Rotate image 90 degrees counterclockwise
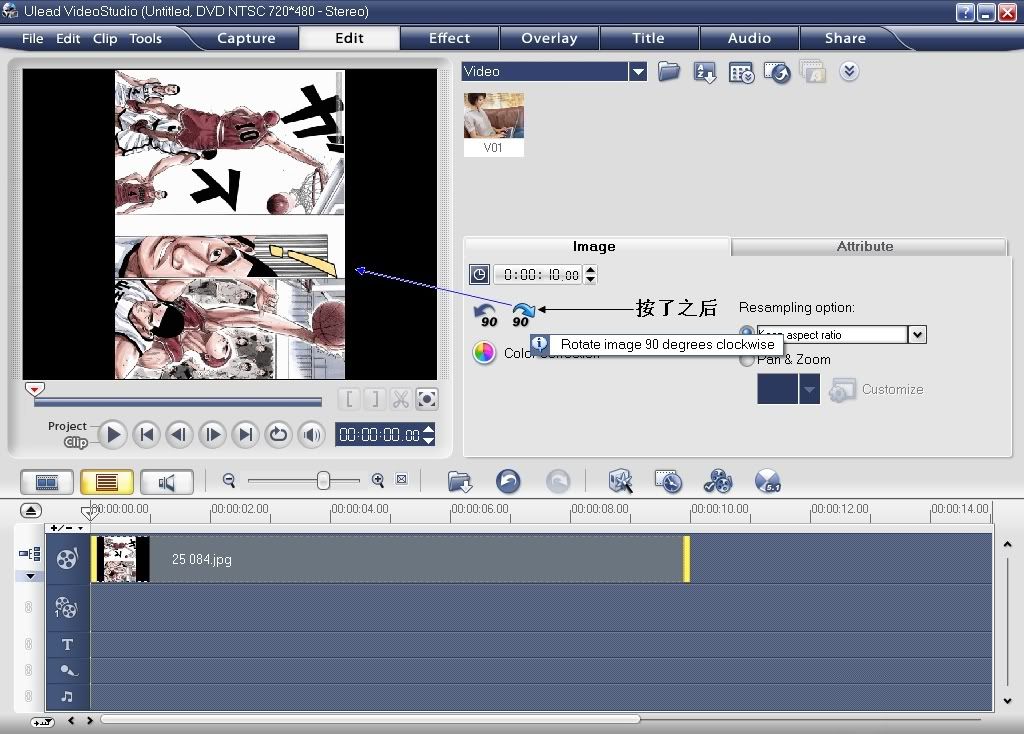Image resolution: width=1024 pixels, height=734 pixels. pyautogui.click(x=486, y=314)
